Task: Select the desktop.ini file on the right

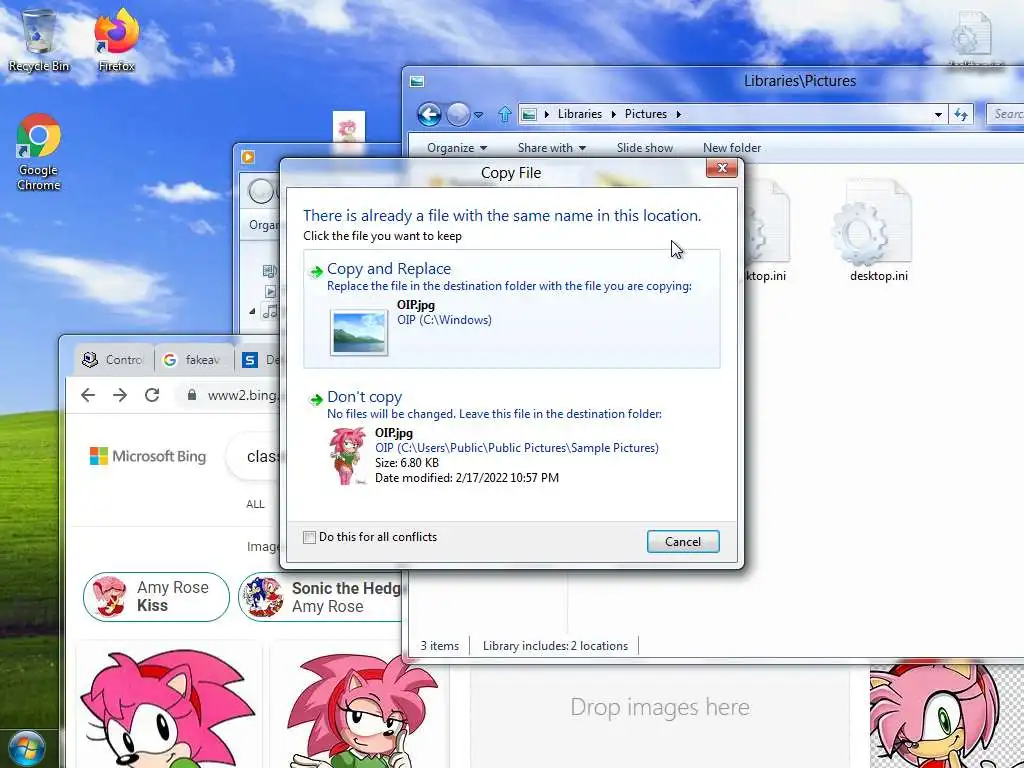Action: click(878, 232)
